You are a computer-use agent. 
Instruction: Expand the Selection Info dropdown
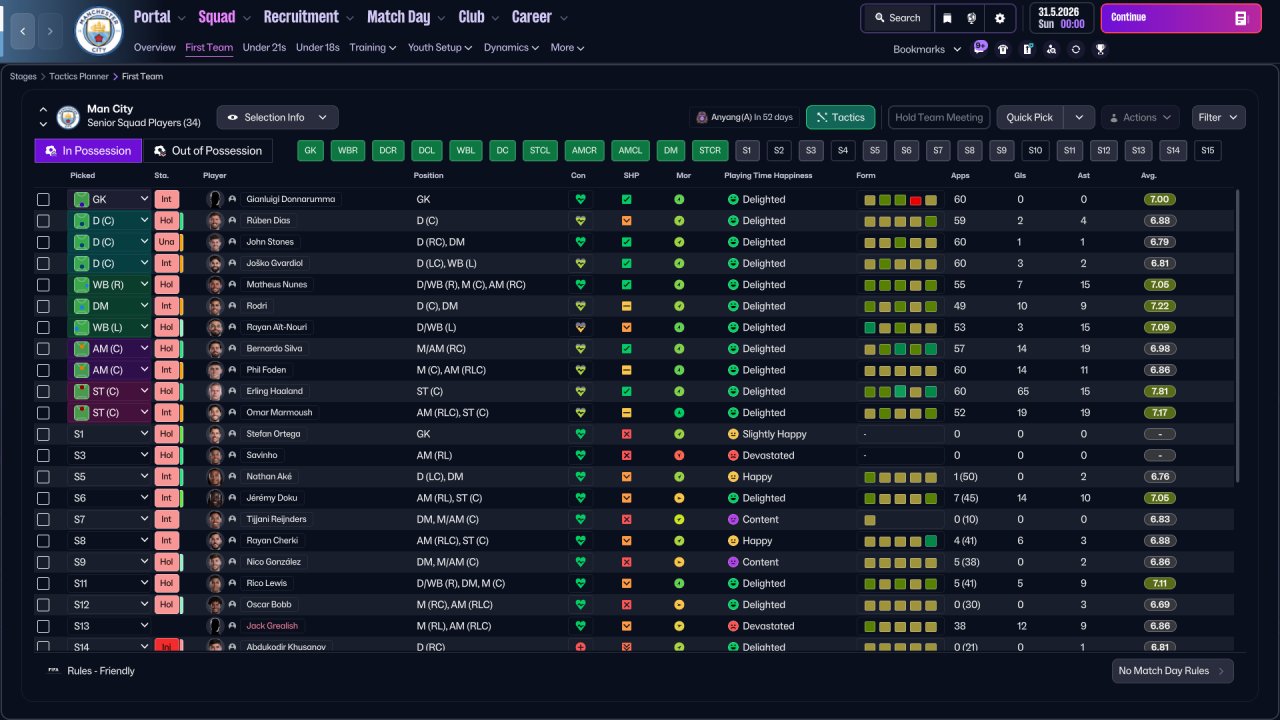click(277, 117)
